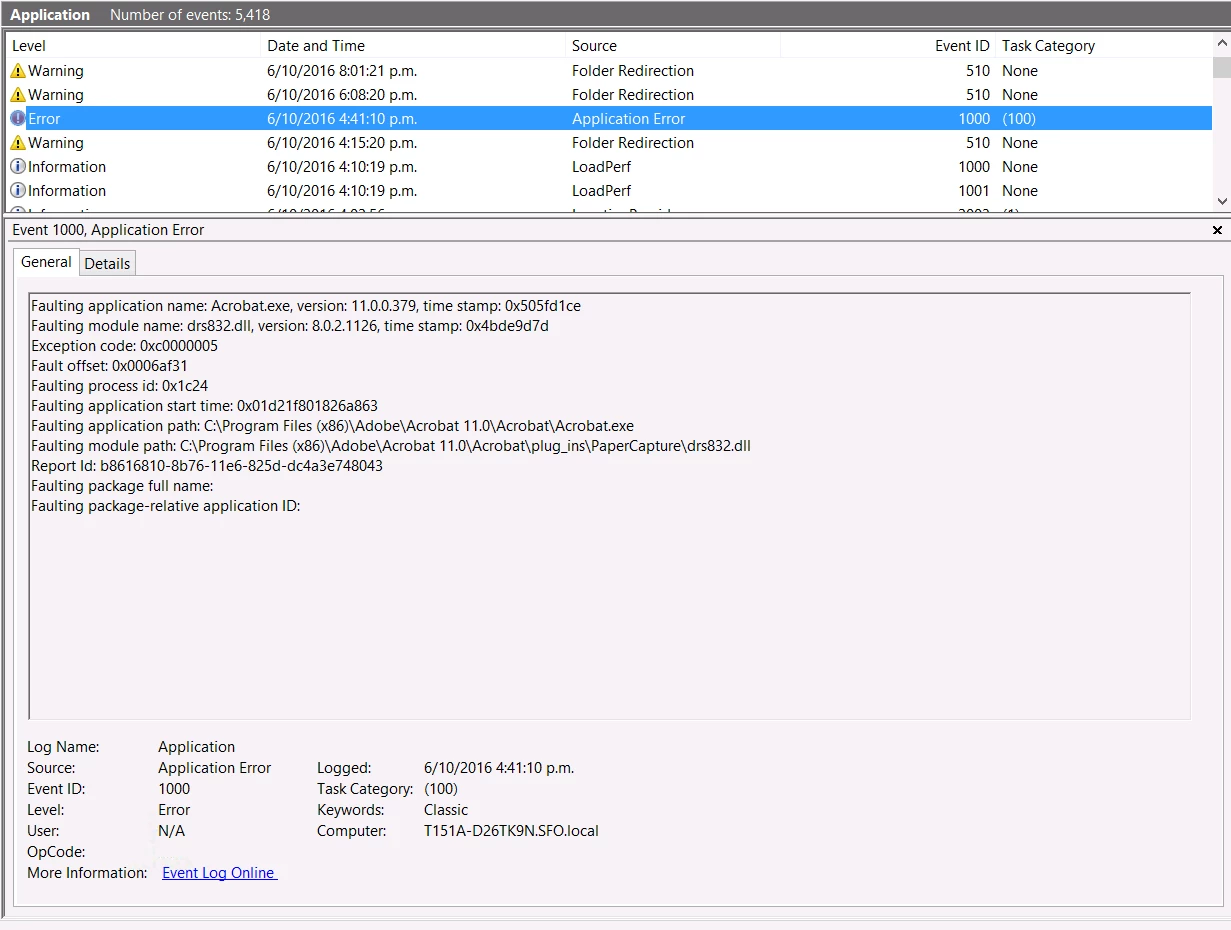Image resolution: width=1231 pixels, height=930 pixels.
Task: Select the event list scrollbar thumb
Action: pyautogui.click(x=1221, y=67)
